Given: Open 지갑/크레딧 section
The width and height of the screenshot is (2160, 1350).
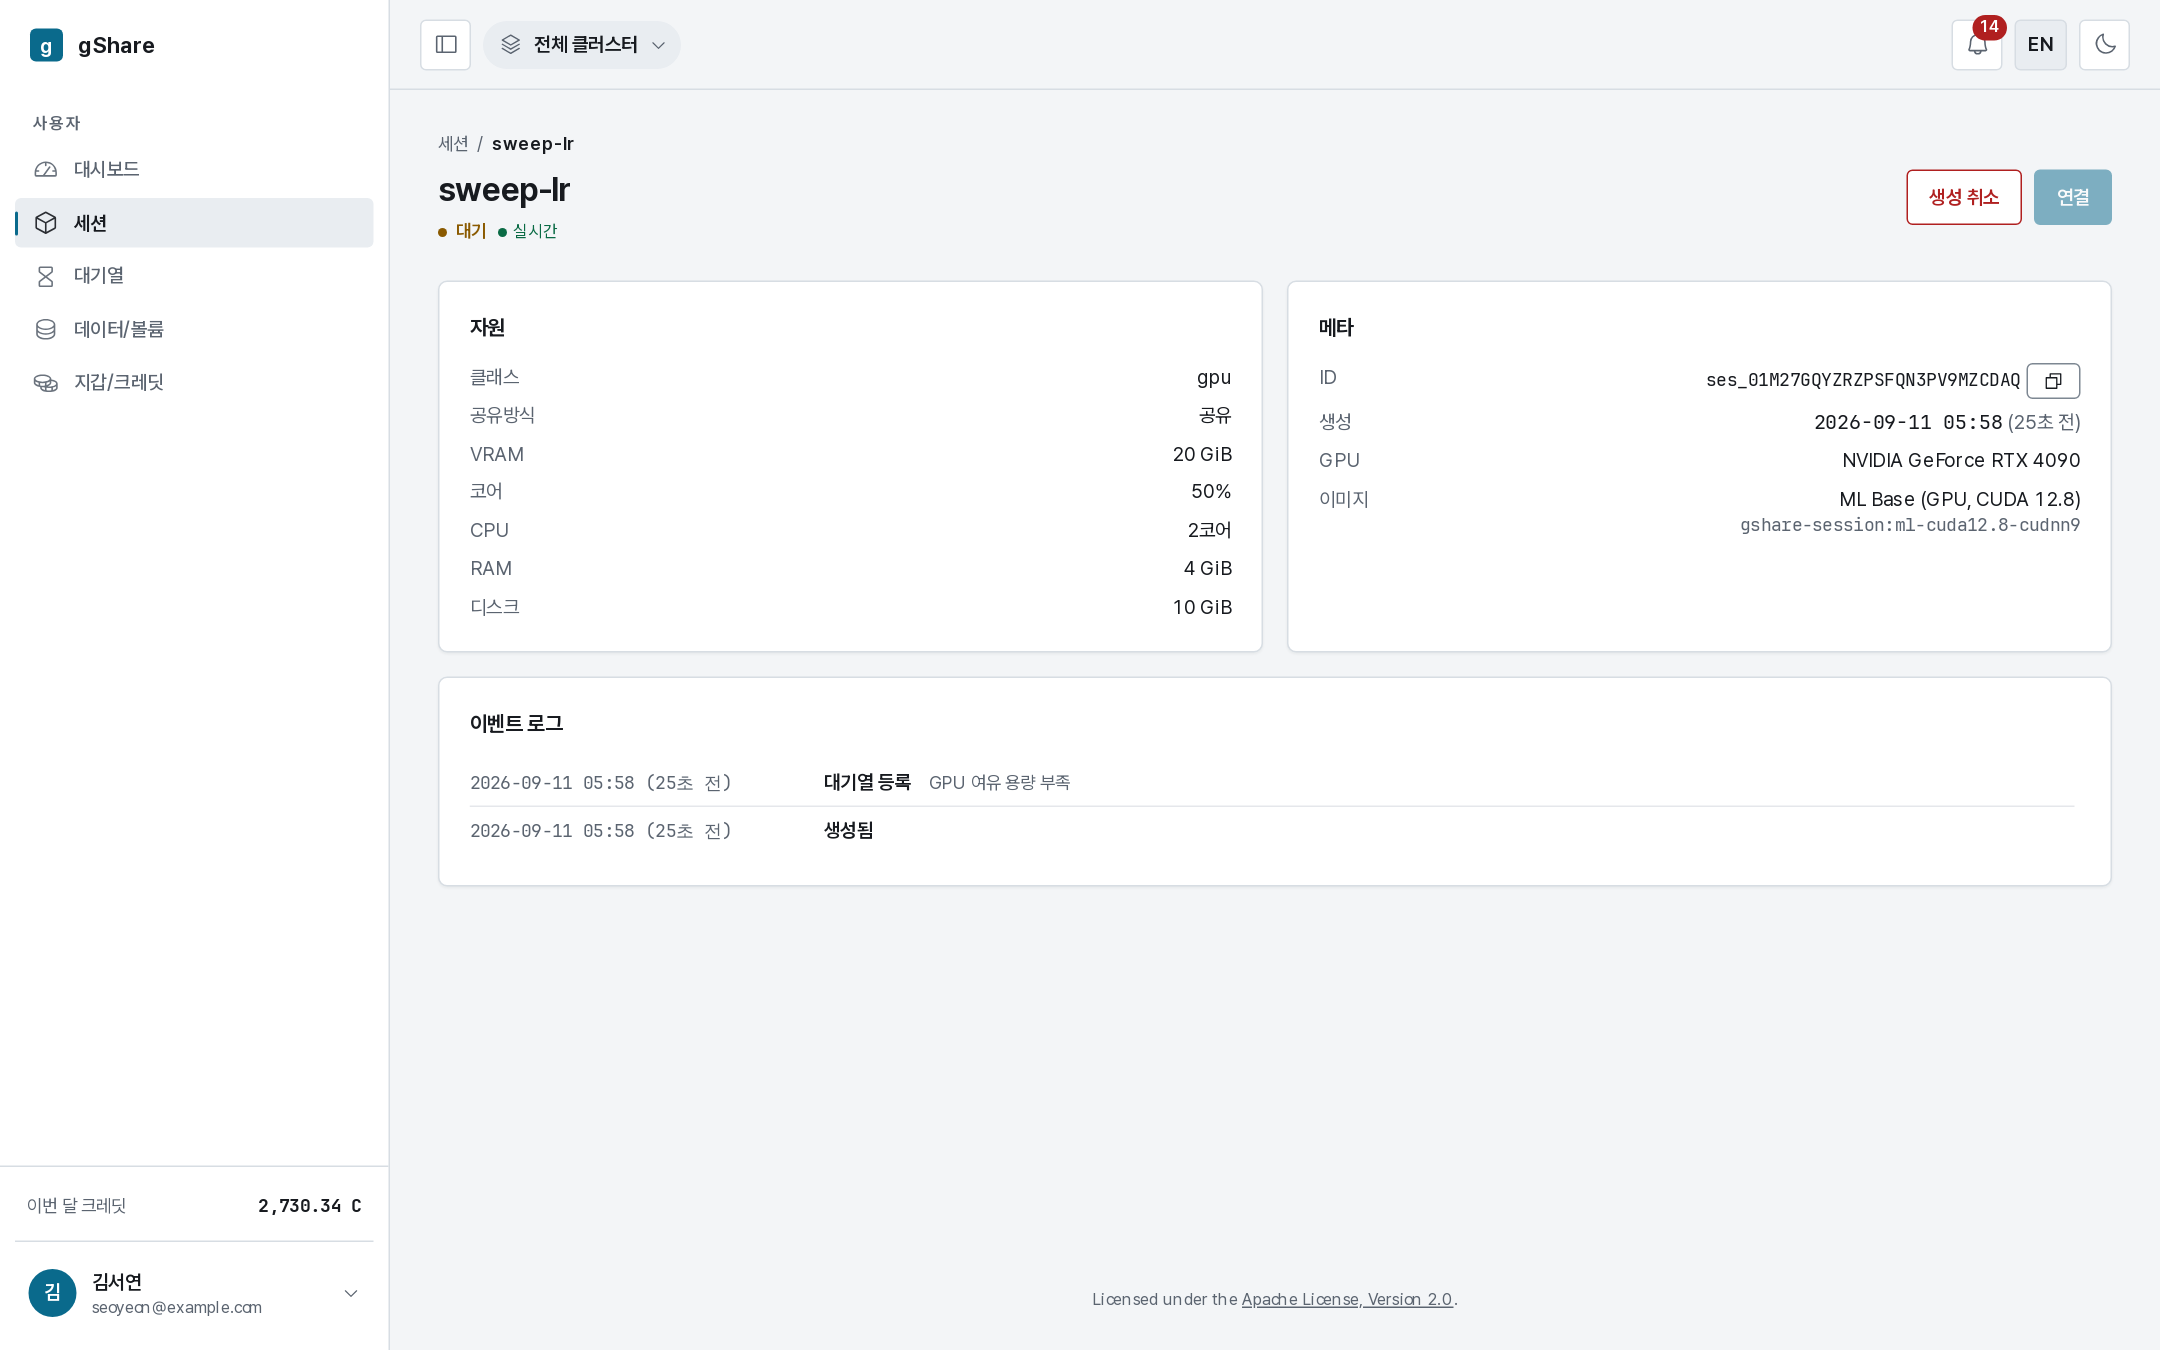Looking at the screenshot, I should 194,382.
